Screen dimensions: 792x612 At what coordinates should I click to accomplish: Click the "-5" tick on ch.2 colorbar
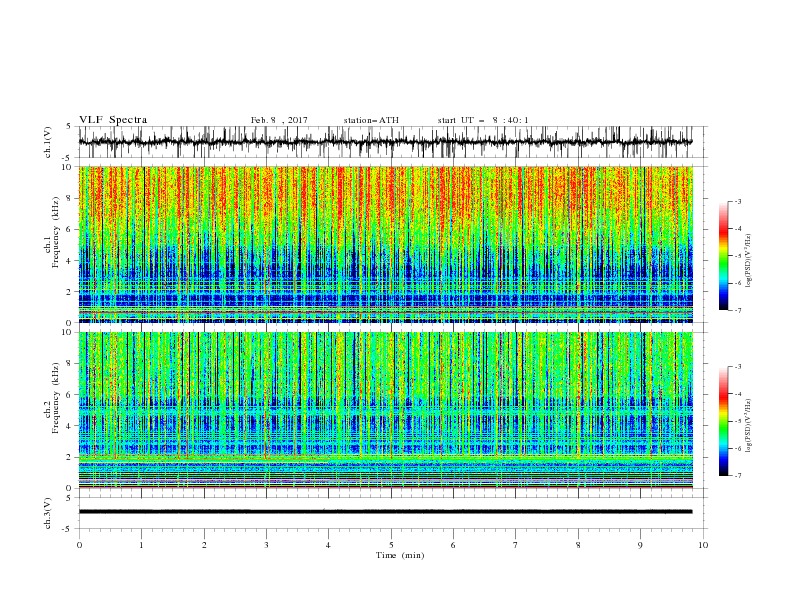click(x=738, y=421)
